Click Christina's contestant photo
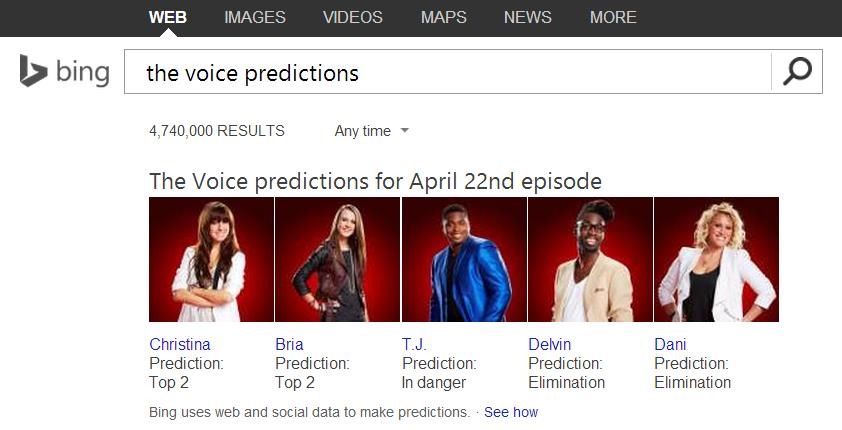The width and height of the screenshot is (842, 430). (211, 259)
